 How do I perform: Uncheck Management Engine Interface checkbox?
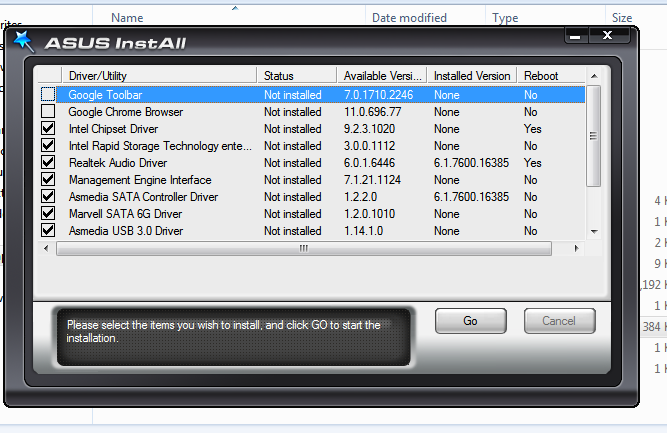[x=48, y=179]
